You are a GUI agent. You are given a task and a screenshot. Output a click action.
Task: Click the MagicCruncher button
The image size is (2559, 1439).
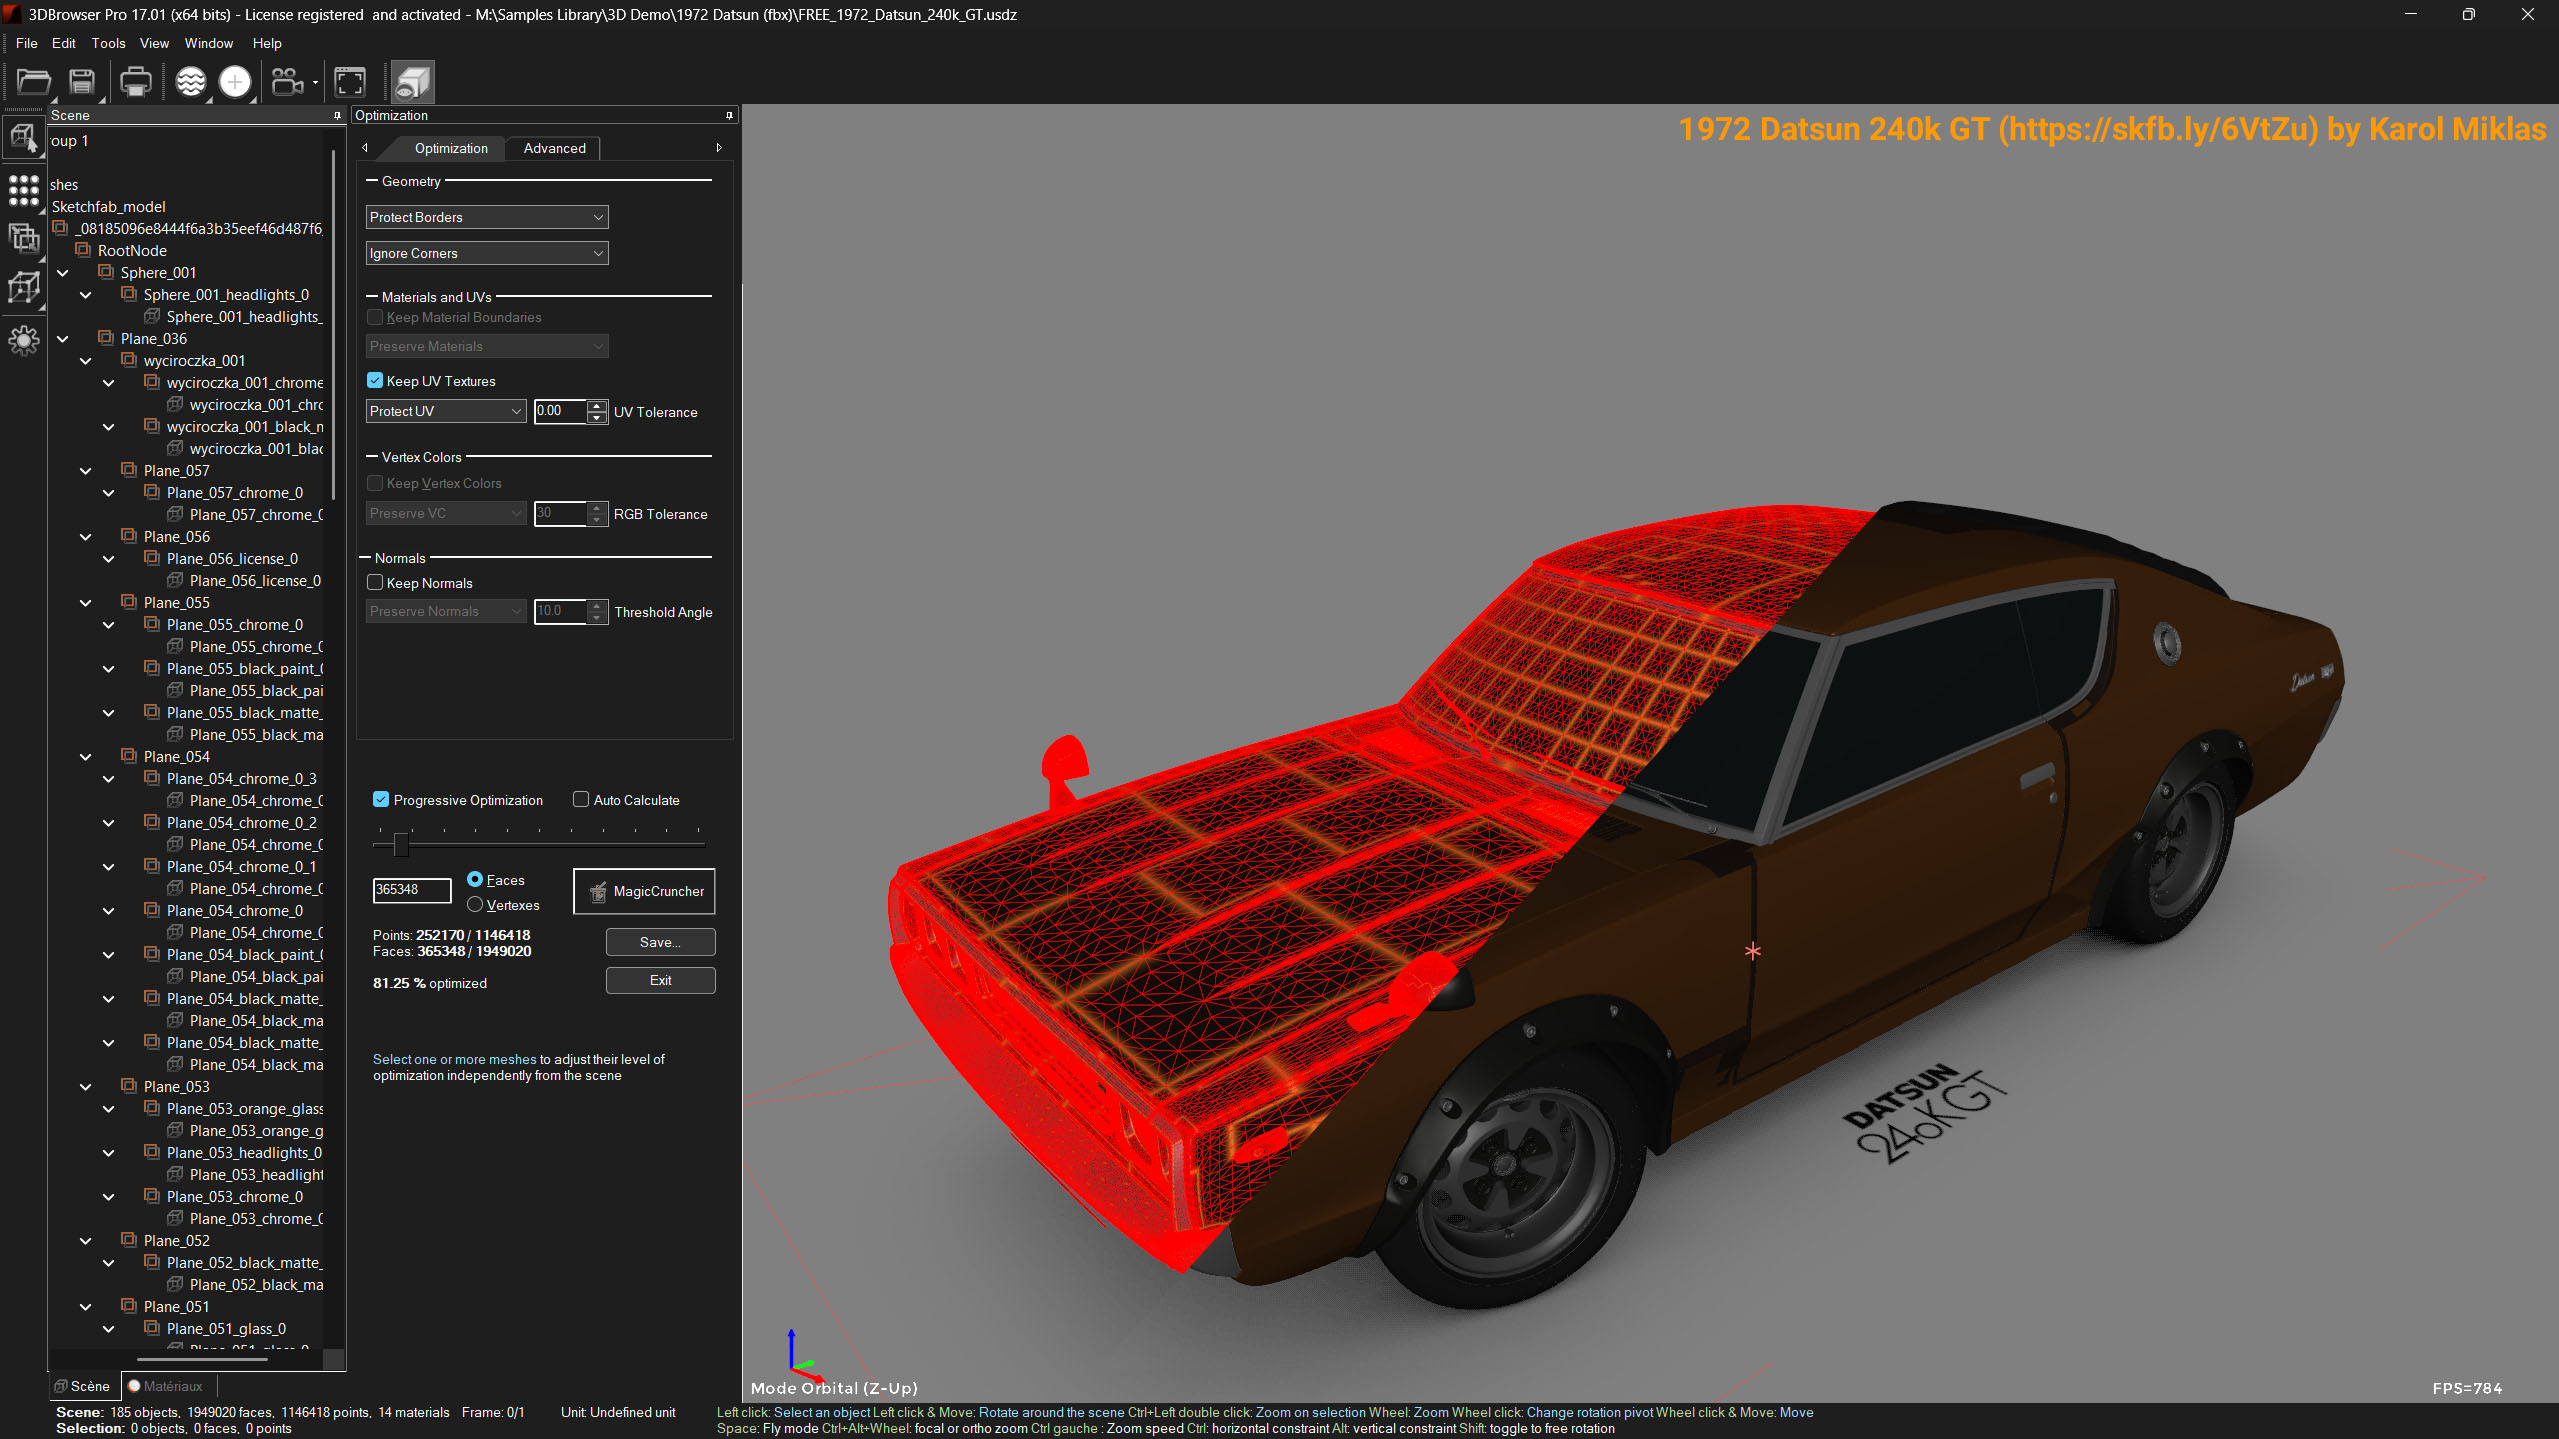pos(644,891)
